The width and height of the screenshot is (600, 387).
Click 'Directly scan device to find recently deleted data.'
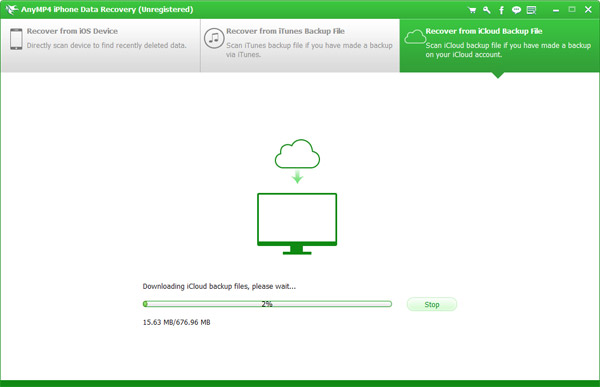coord(106,46)
